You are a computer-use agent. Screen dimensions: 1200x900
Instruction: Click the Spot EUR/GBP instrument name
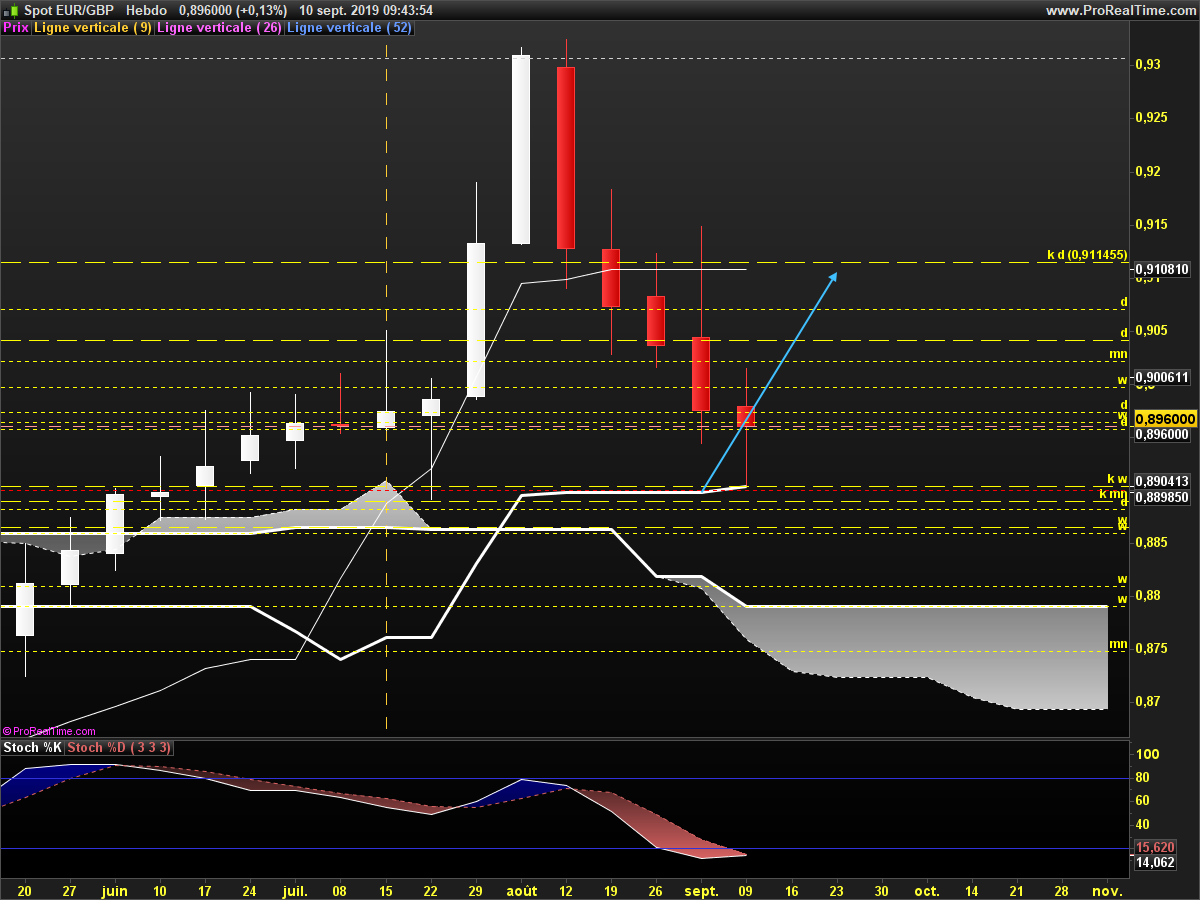tap(68, 10)
